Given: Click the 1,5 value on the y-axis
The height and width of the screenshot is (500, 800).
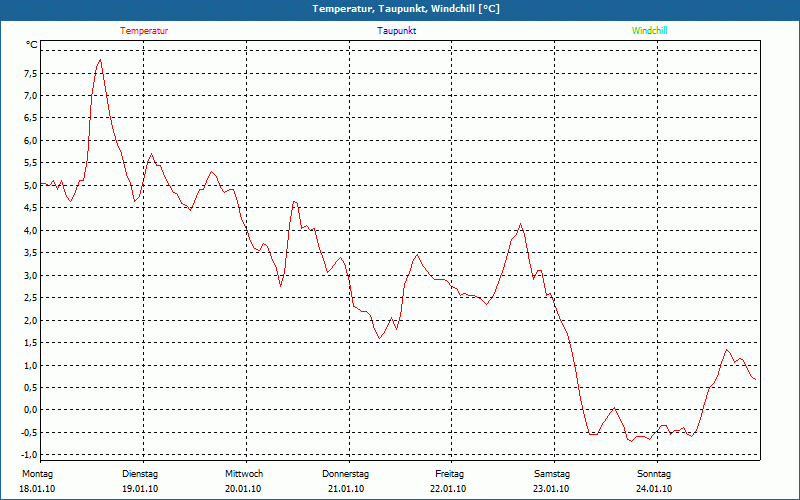Looking at the screenshot, I should click(30, 343).
